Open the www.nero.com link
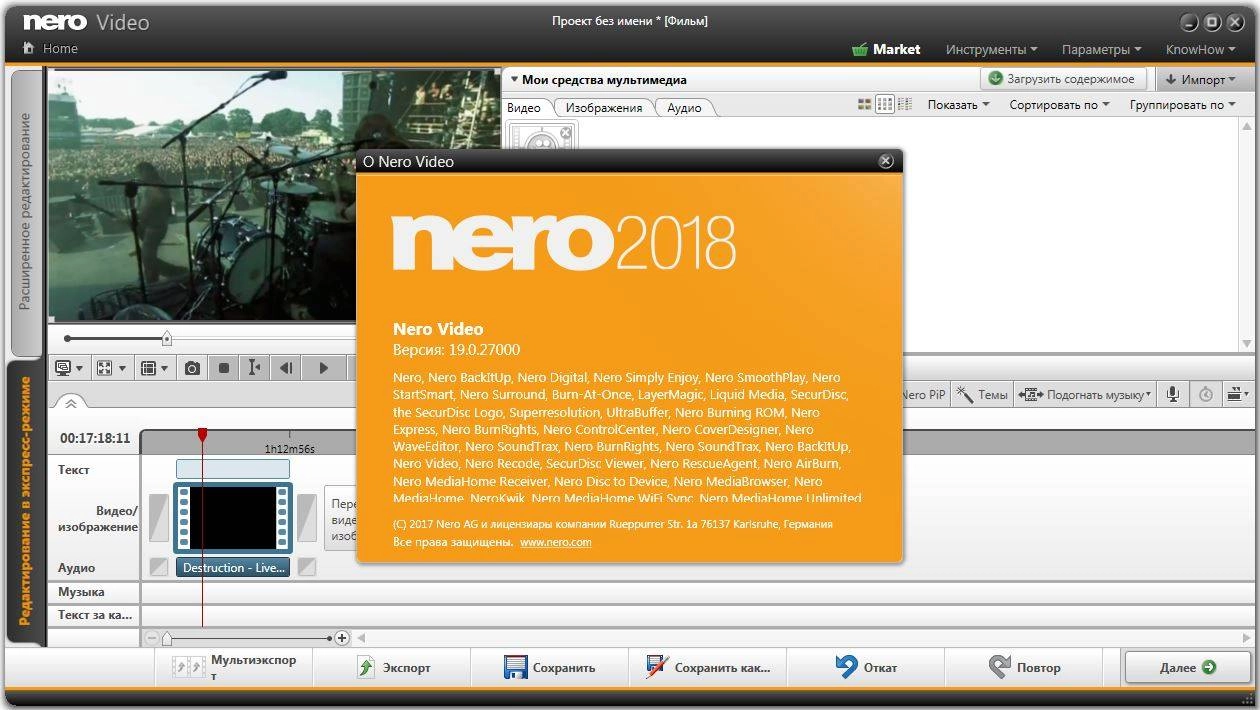The width and height of the screenshot is (1260, 710). tap(556, 542)
